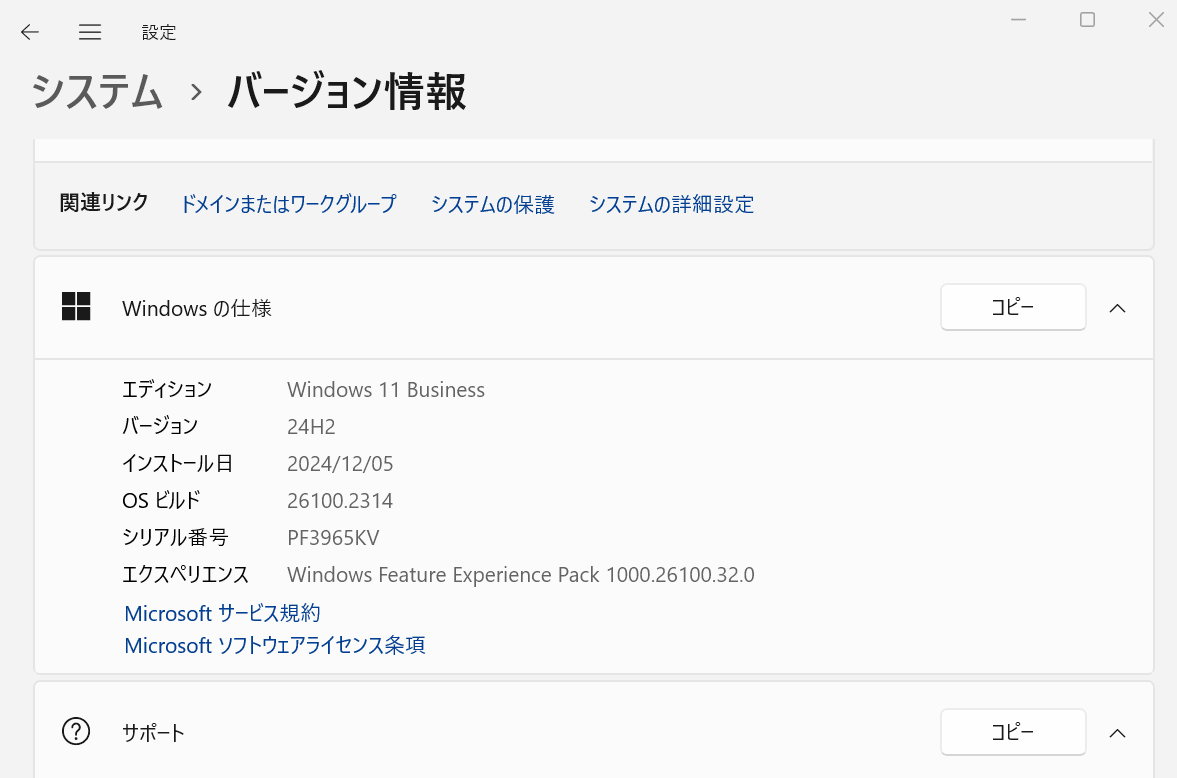1177x778 pixels.
Task: Open the システムの保護 link
Action: [492, 204]
